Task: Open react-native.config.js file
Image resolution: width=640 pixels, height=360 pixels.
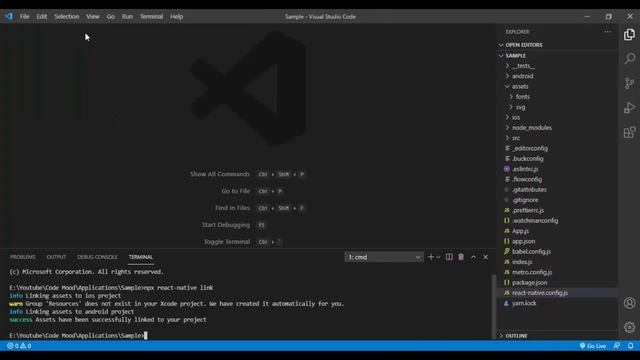Action: (558, 293)
